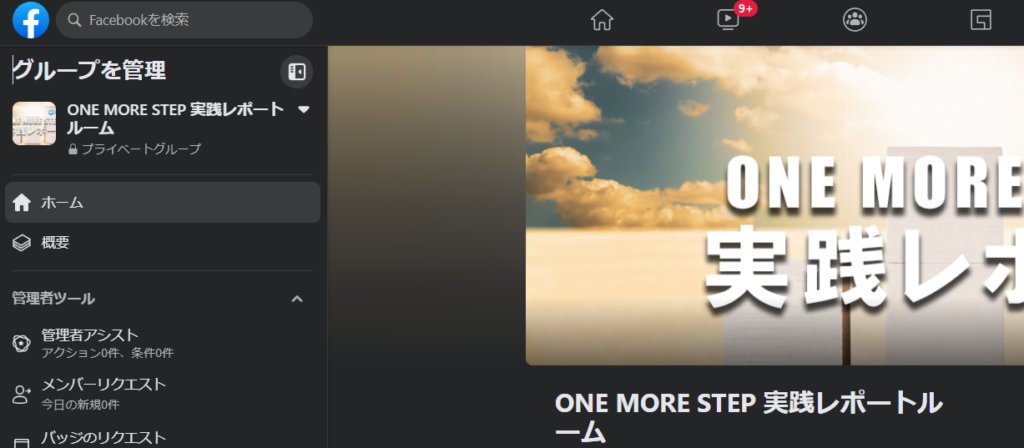The height and width of the screenshot is (448, 1024).
Task: Click the 概要 layers icon
Action: (22, 244)
